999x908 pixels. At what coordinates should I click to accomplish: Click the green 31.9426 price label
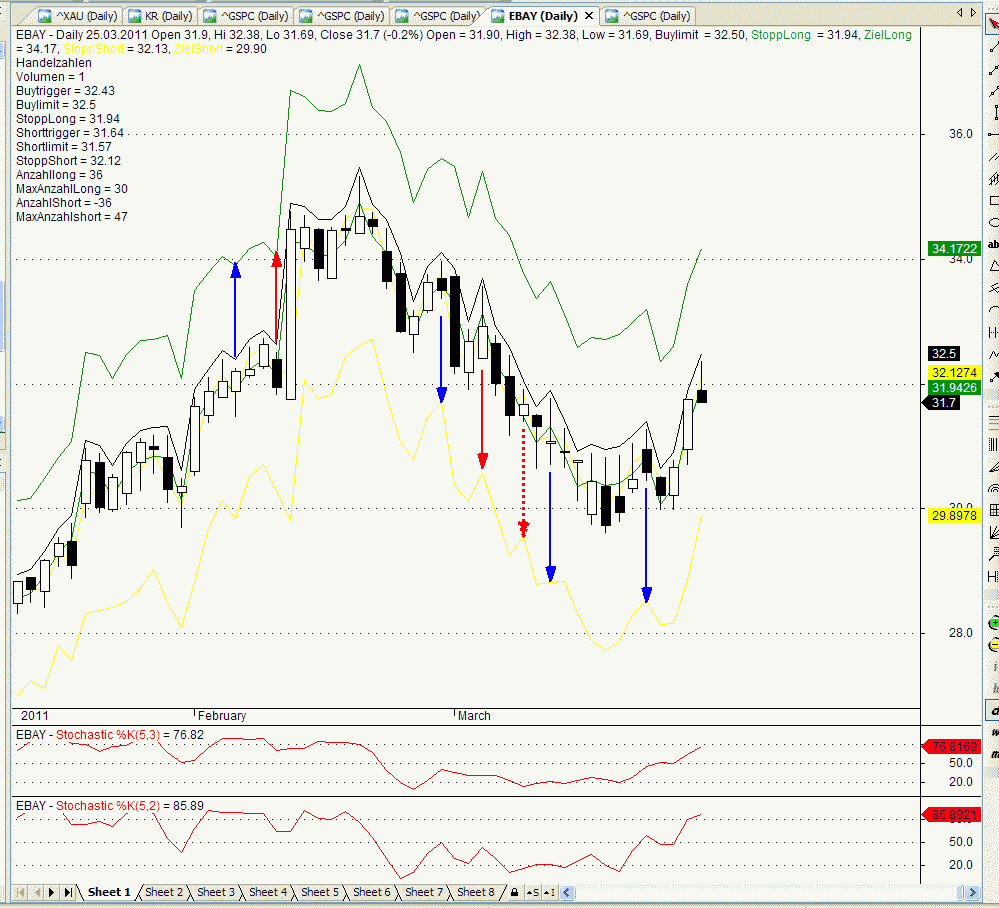point(954,387)
